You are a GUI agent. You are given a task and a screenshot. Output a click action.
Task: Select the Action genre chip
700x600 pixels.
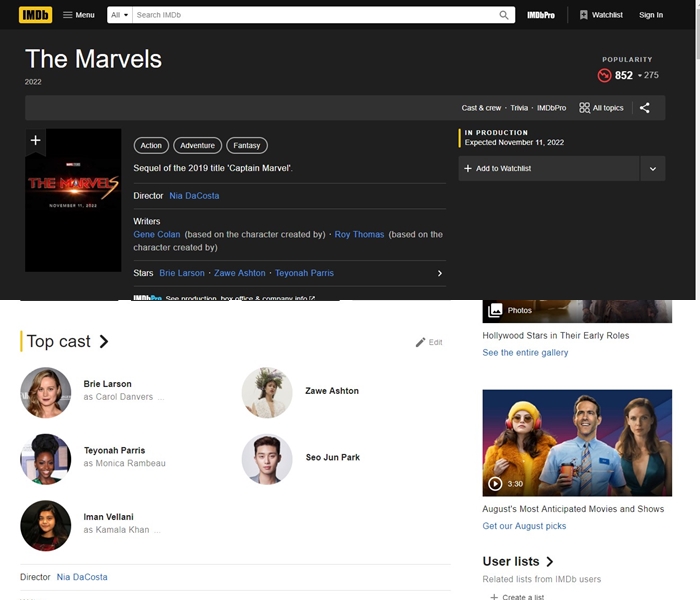(x=151, y=146)
